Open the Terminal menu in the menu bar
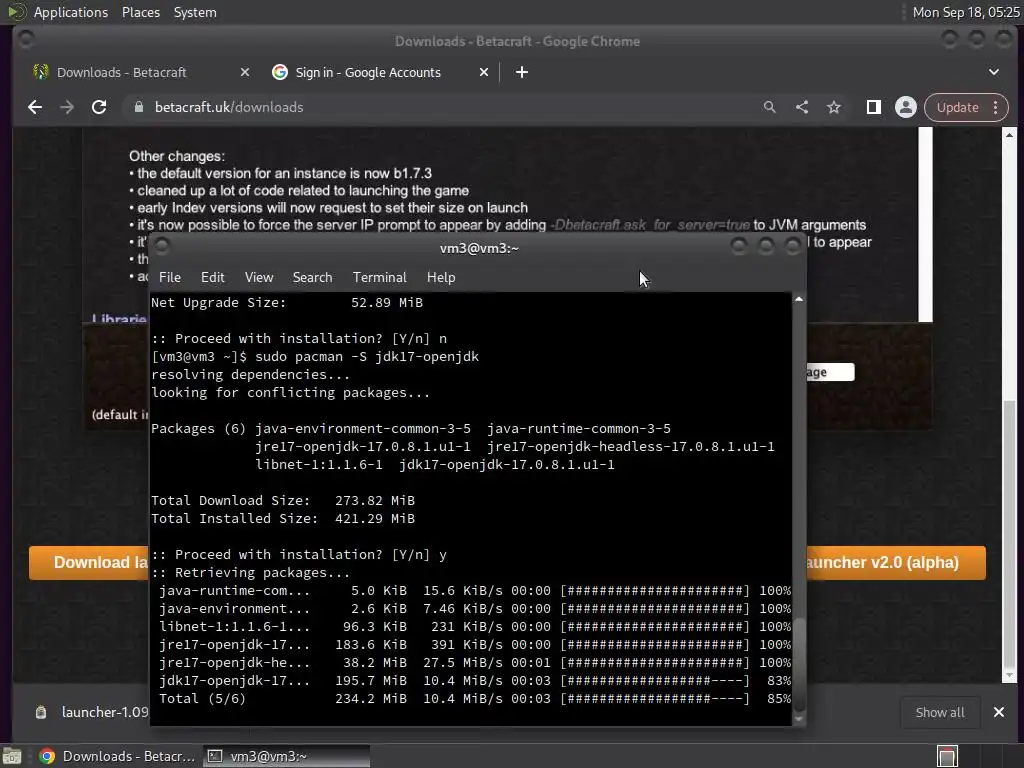The width and height of the screenshot is (1024, 768). (380, 278)
